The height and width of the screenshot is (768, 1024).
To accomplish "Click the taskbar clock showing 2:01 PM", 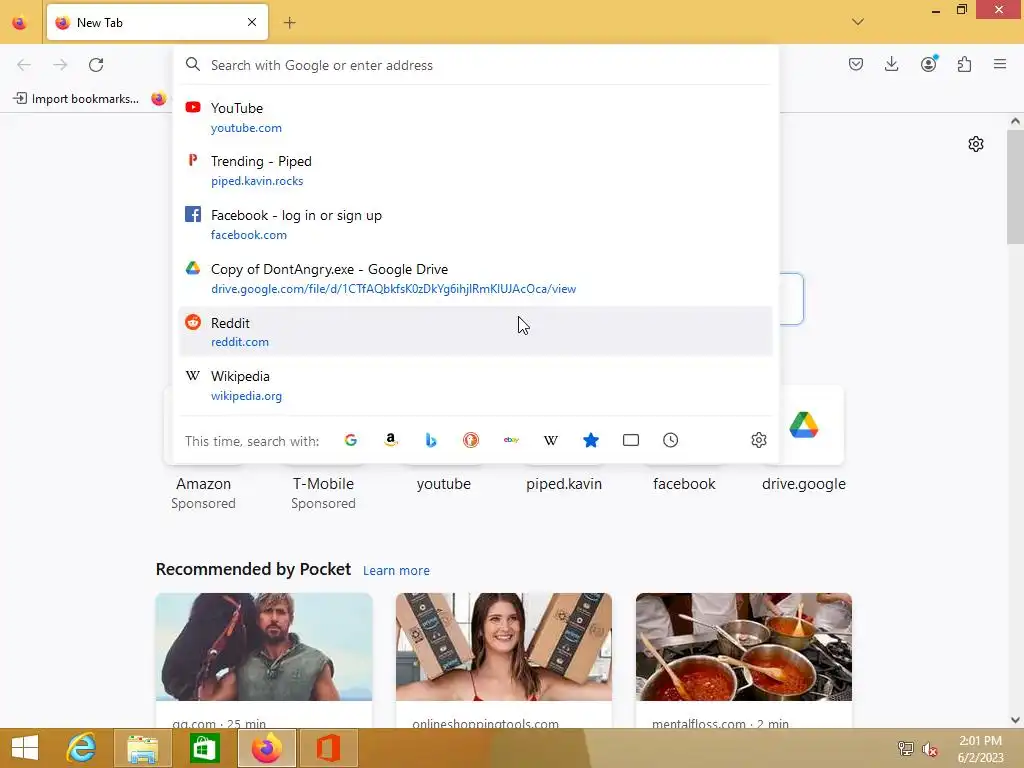I will click(x=980, y=748).
